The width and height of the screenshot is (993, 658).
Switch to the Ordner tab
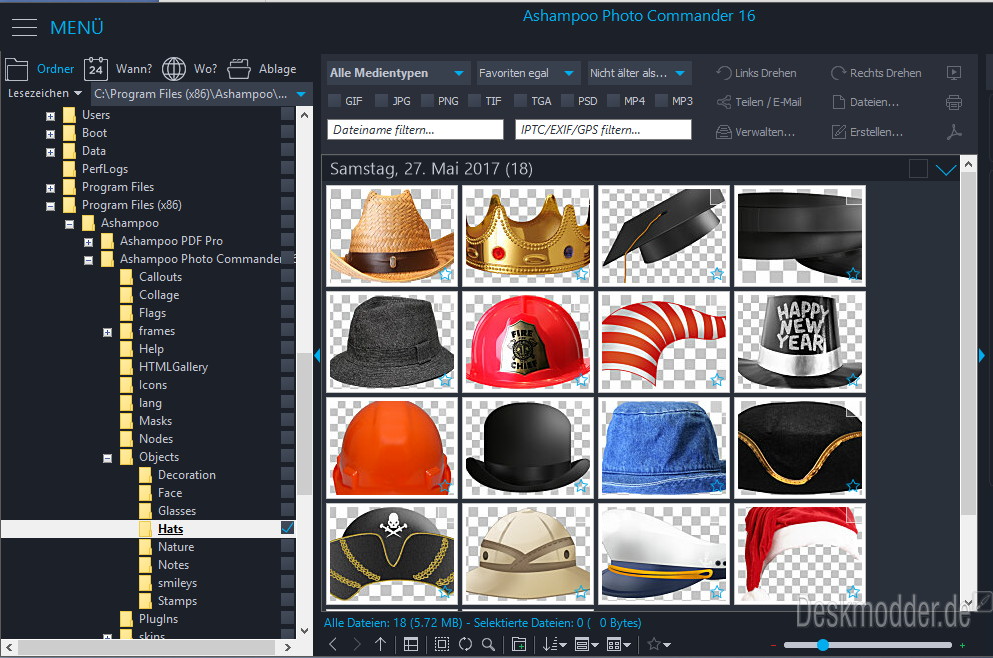coord(40,69)
